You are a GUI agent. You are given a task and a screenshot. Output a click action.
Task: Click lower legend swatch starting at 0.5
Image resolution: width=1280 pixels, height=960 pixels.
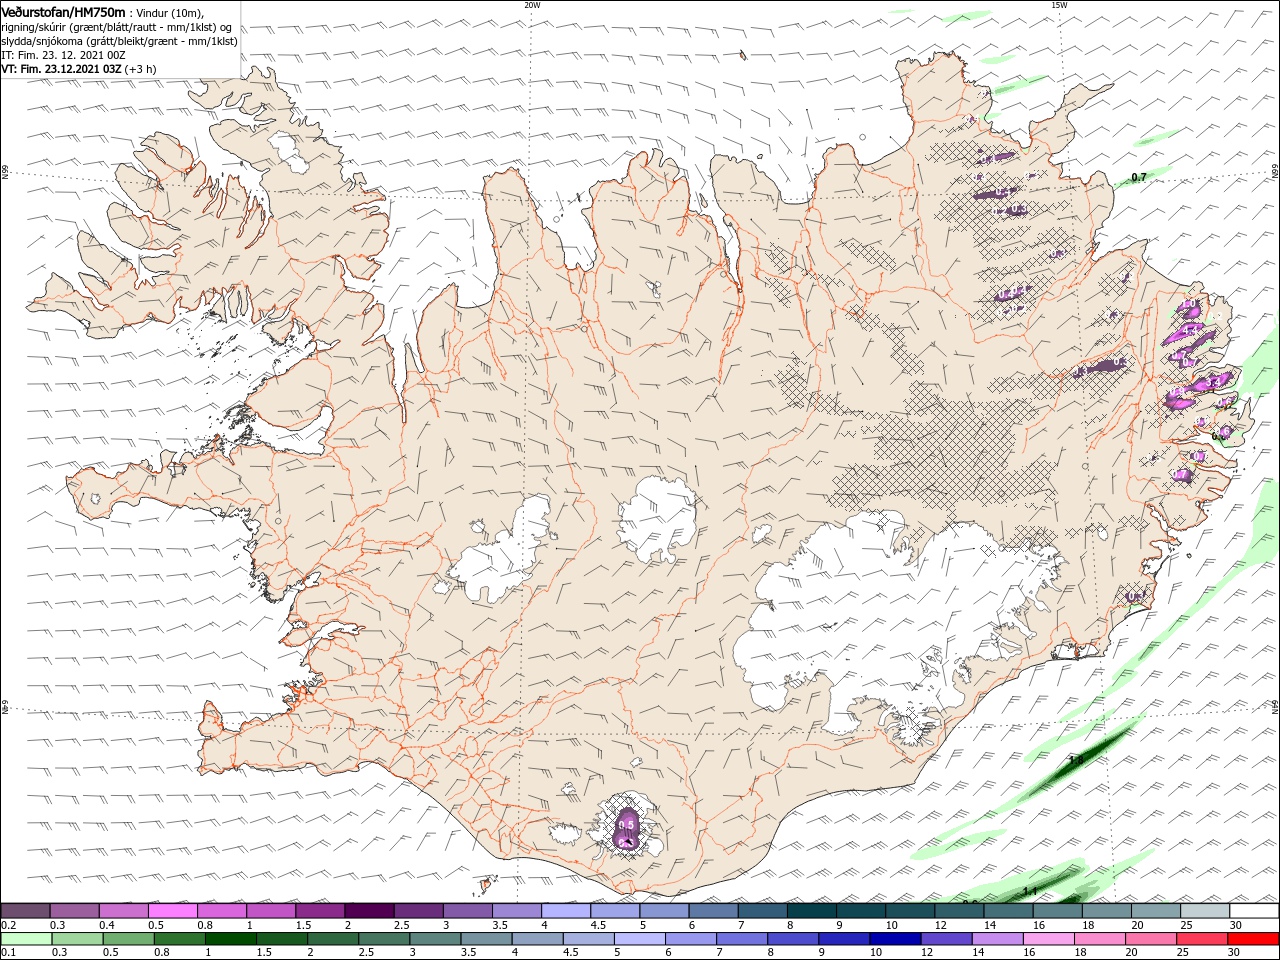tap(128, 939)
